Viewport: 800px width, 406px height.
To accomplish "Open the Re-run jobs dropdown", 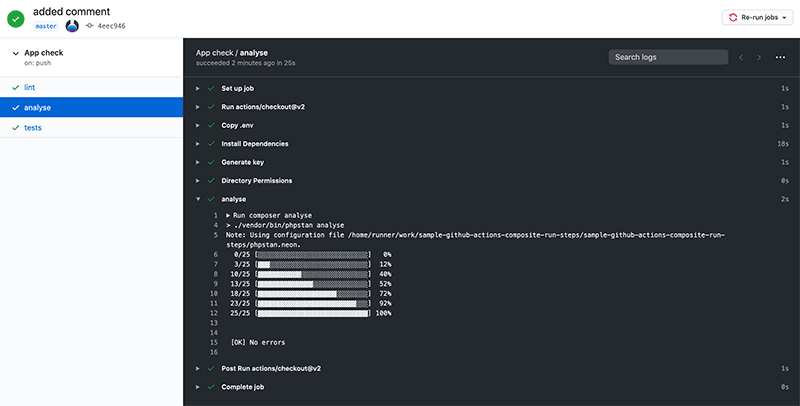I will pyautogui.click(x=757, y=18).
